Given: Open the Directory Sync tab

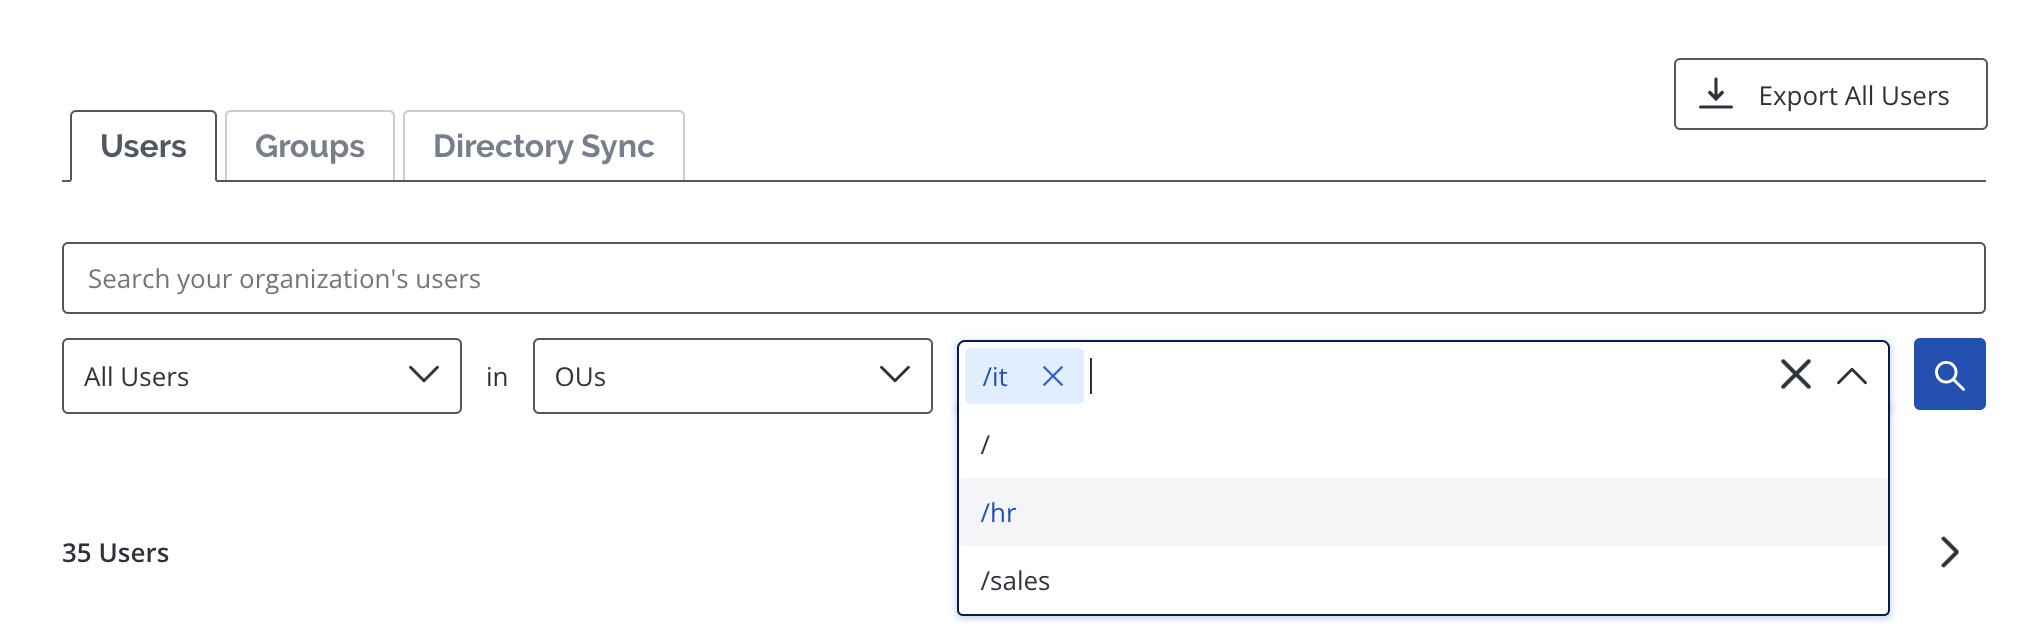Looking at the screenshot, I should pos(544,146).
